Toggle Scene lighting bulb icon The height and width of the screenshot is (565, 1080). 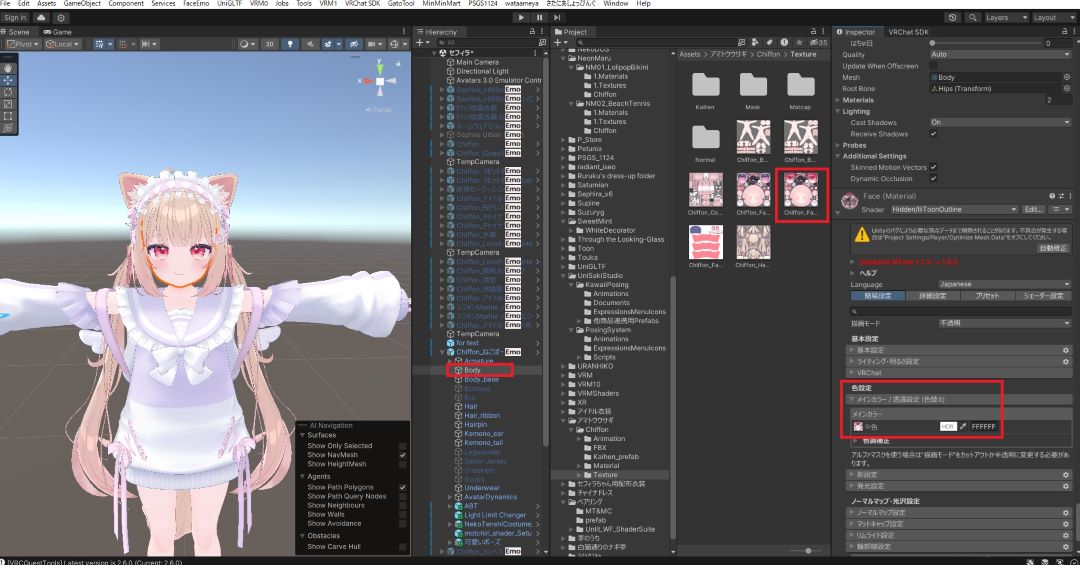point(290,44)
